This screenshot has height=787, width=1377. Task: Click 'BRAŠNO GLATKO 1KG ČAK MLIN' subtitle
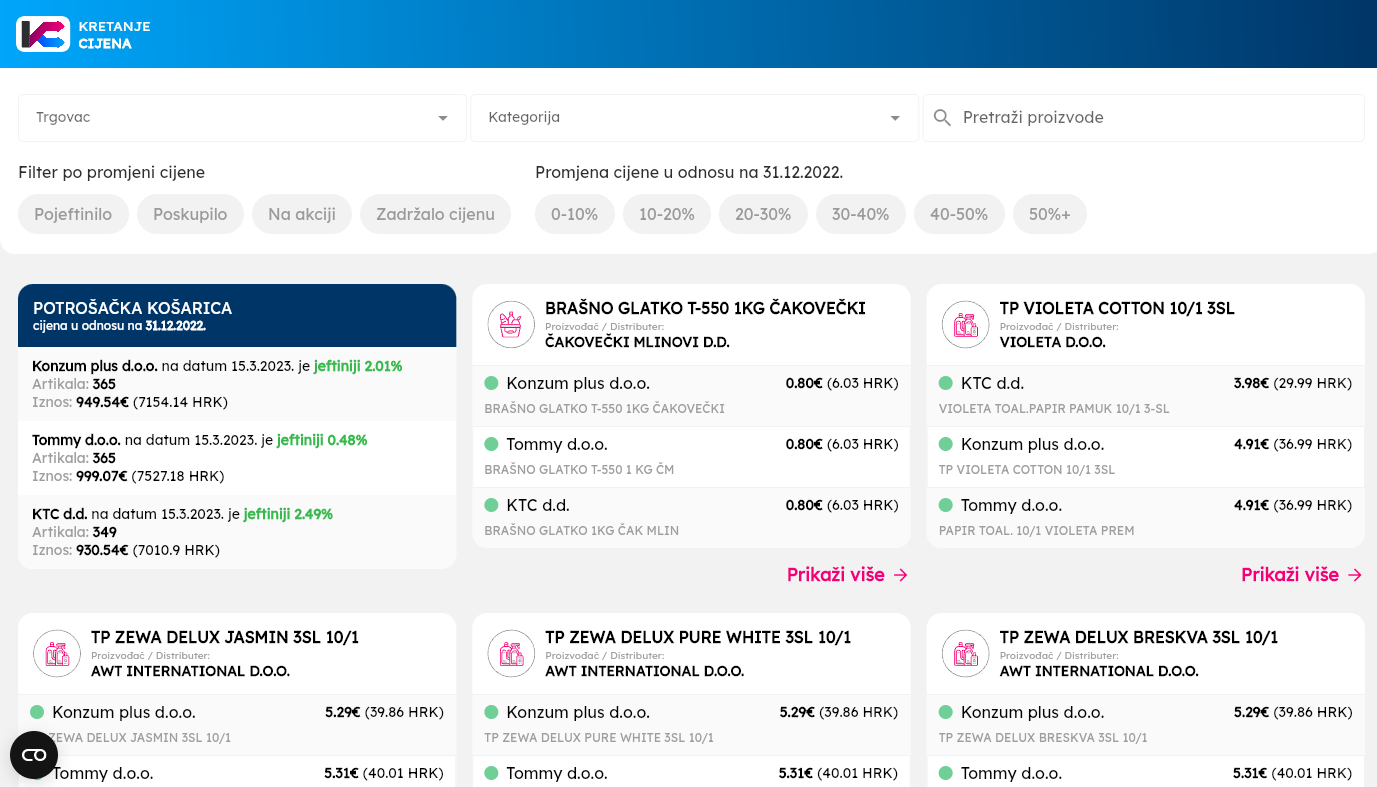click(x=581, y=531)
